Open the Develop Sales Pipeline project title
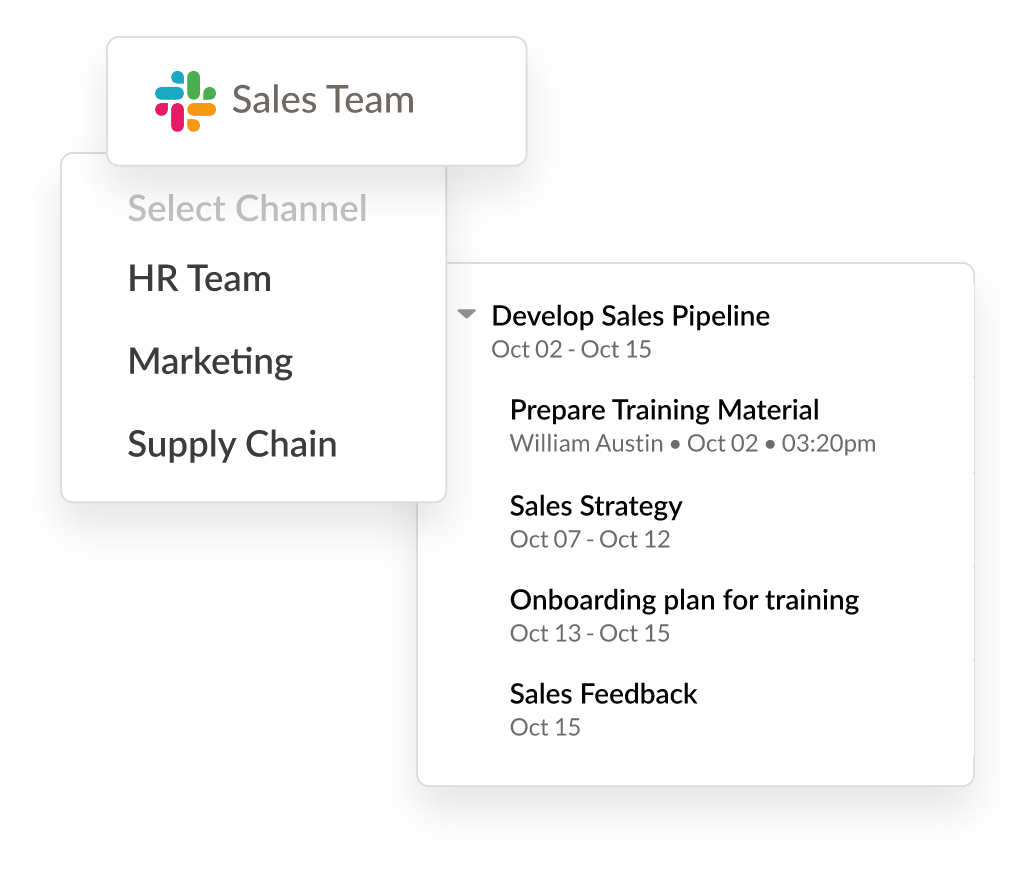This screenshot has width=1036, height=872. click(x=630, y=316)
